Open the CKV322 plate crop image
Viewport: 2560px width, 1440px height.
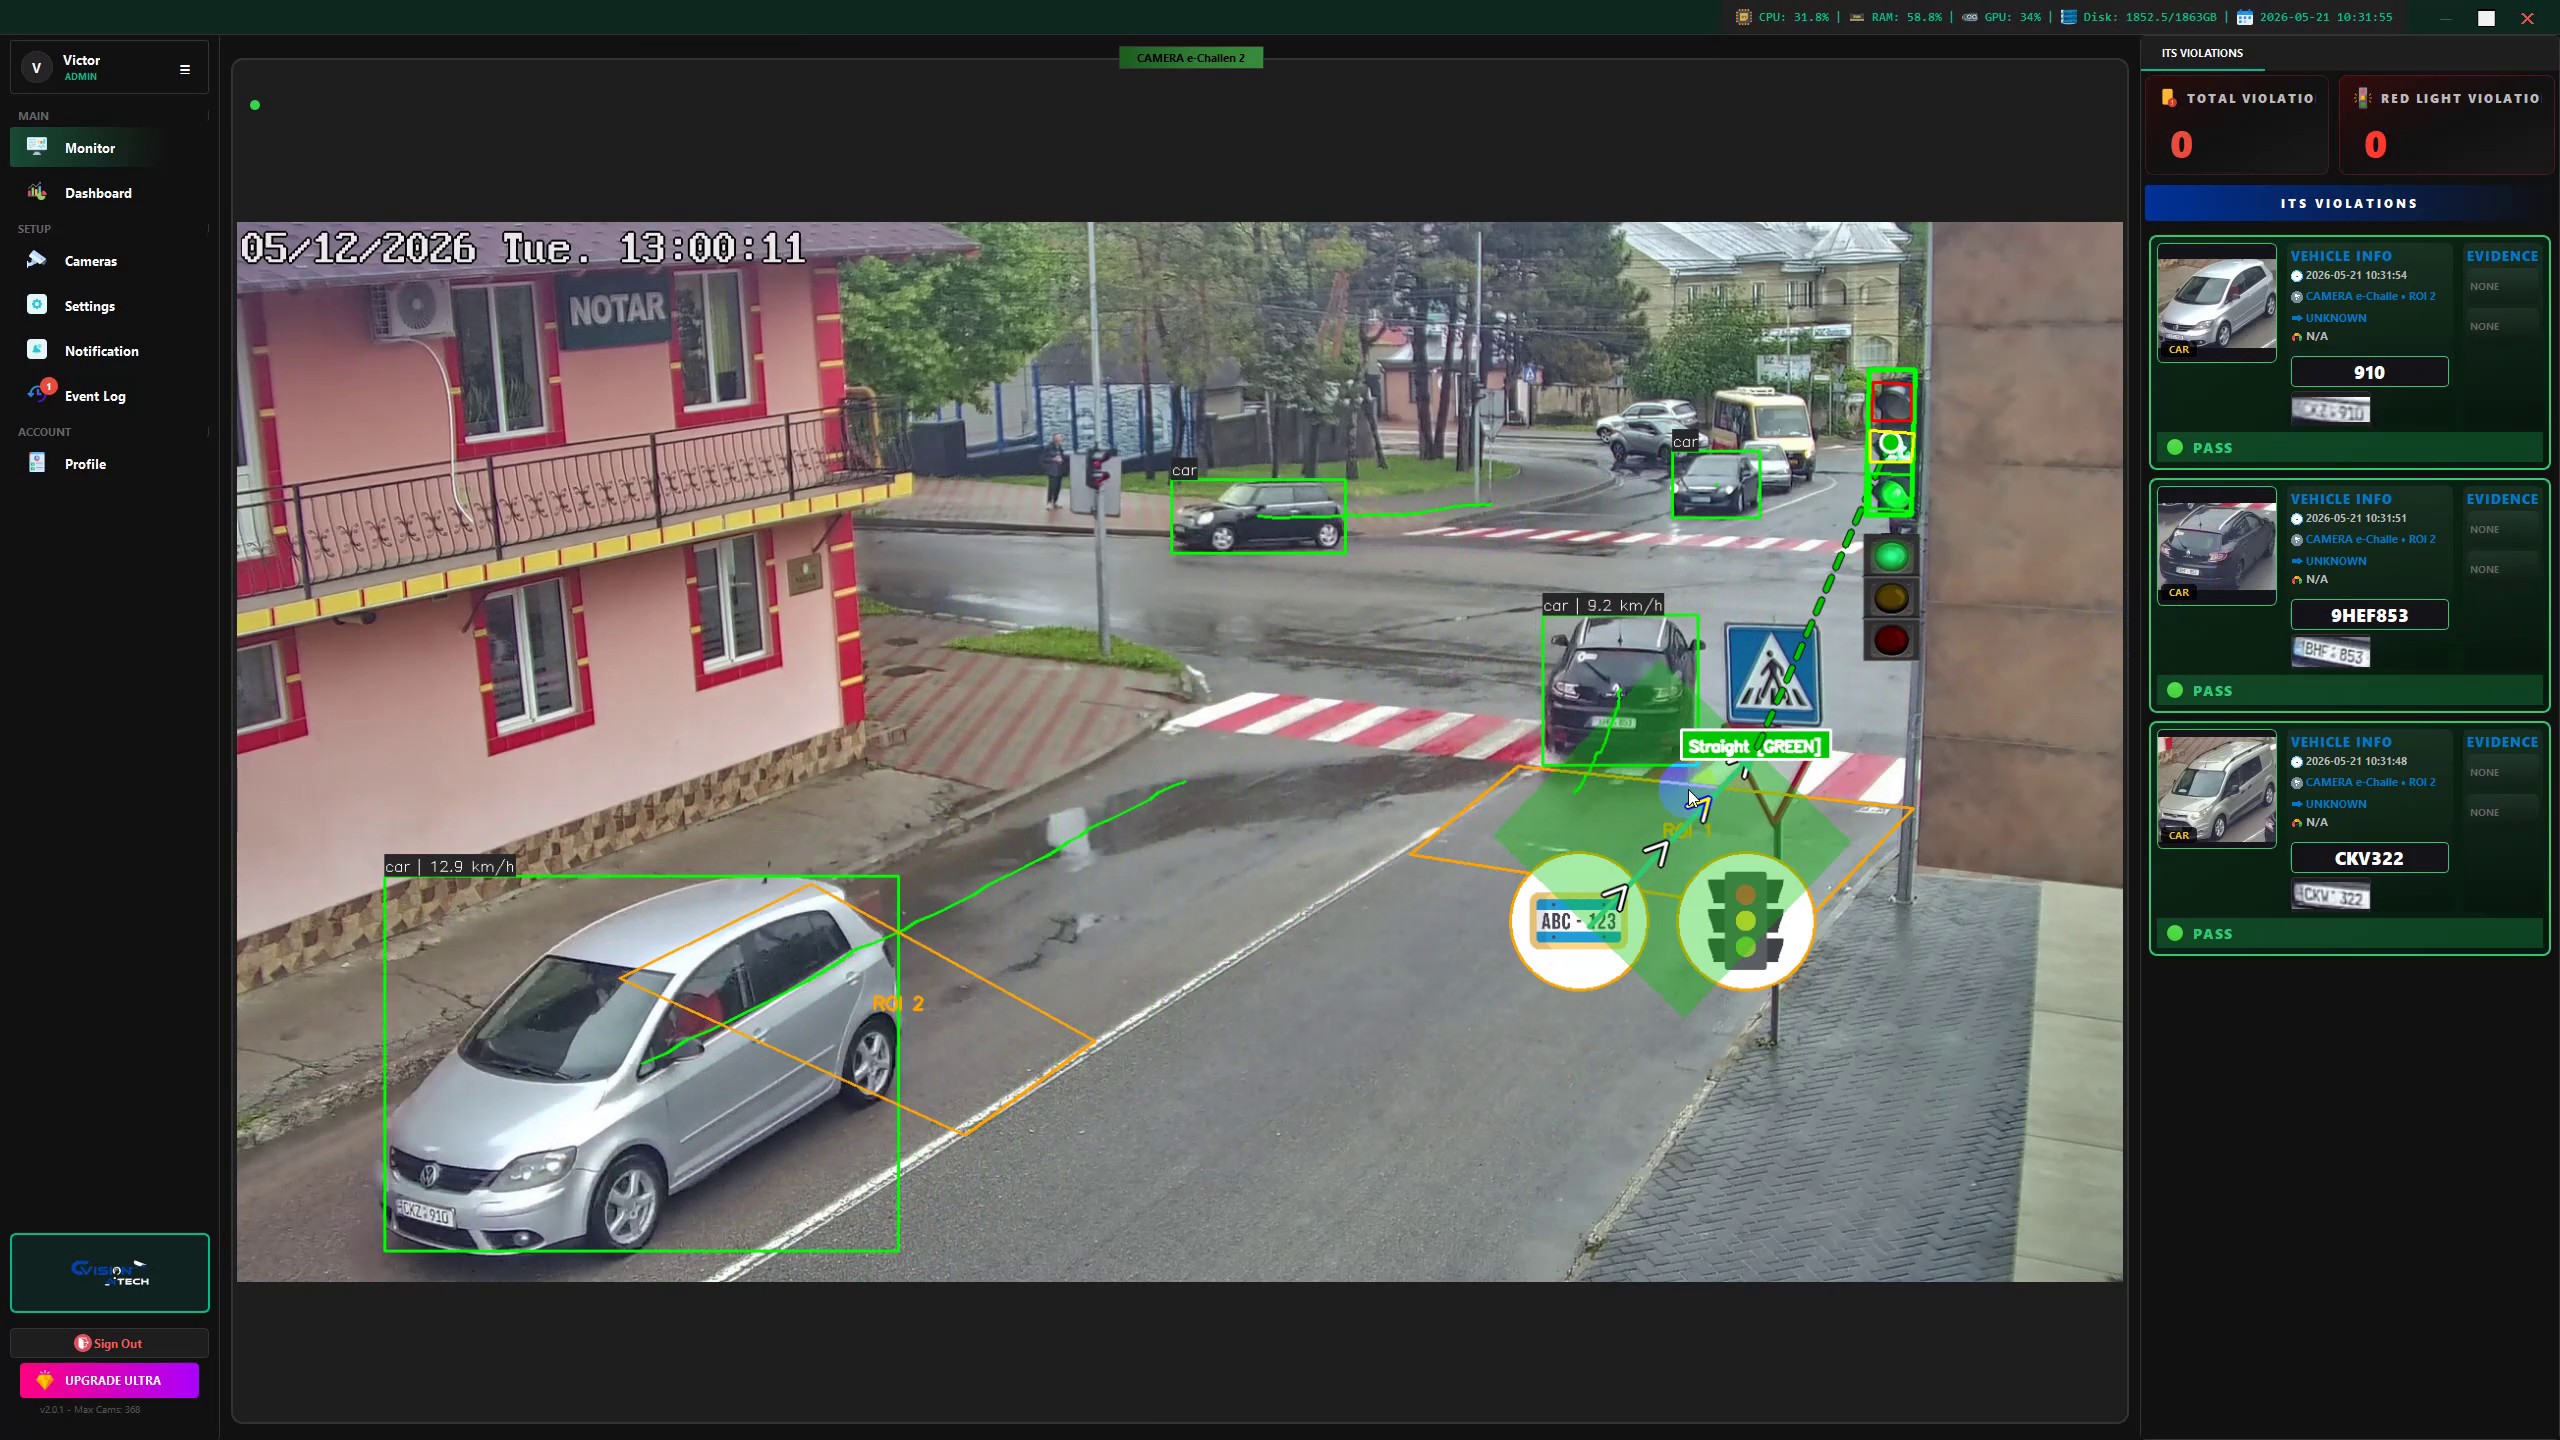pyautogui.click(x=2330, y=895)
